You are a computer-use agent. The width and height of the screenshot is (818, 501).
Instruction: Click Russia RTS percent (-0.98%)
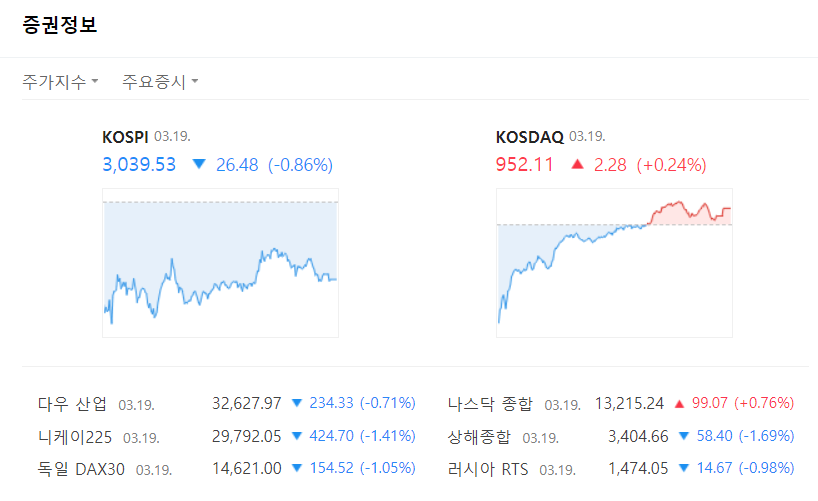point(766,468)
